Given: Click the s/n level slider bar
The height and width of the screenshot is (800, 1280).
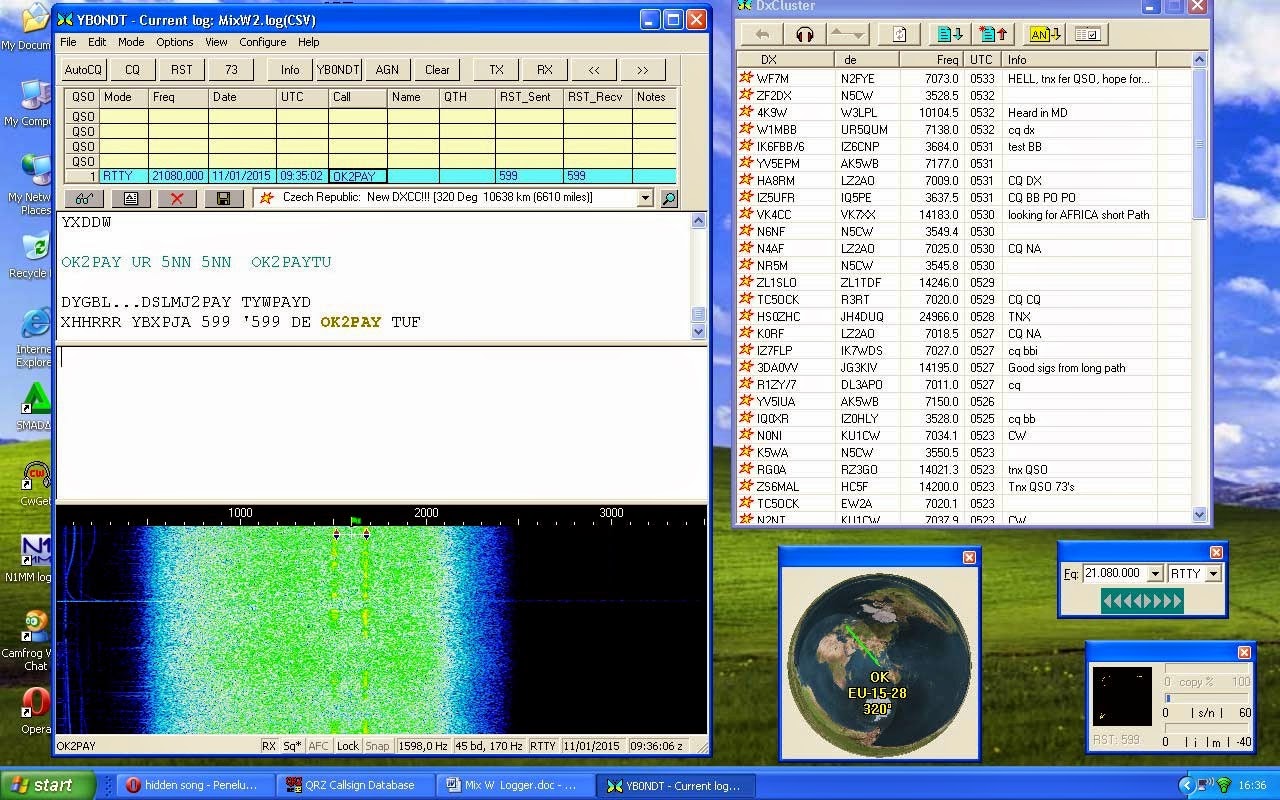Looking at the screenshot, I should [1207, 698].
